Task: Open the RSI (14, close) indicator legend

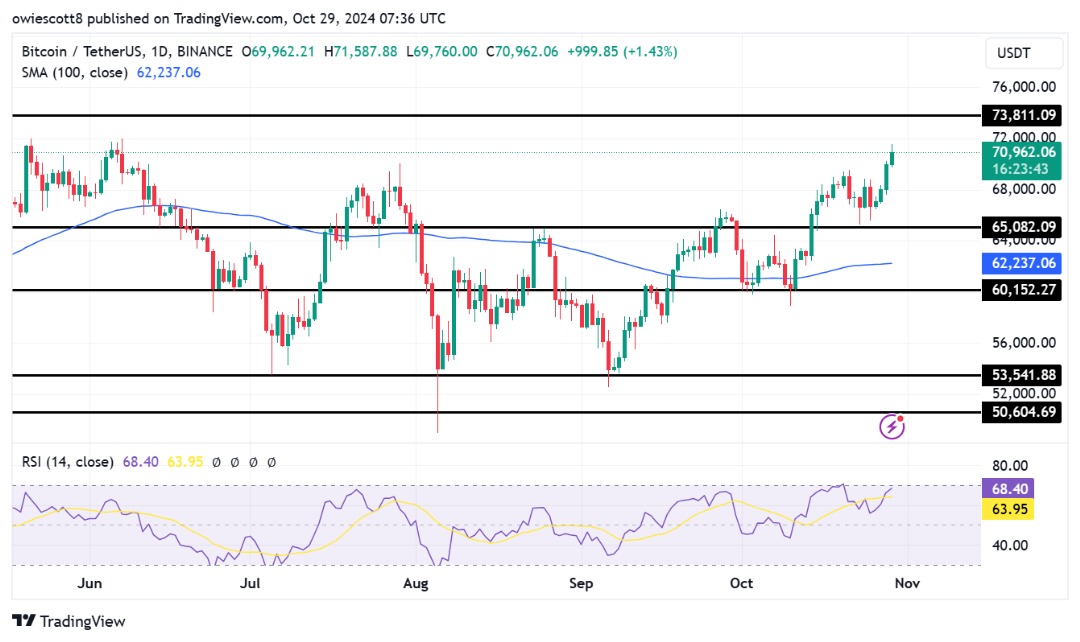Action: (x=68, y=462)
